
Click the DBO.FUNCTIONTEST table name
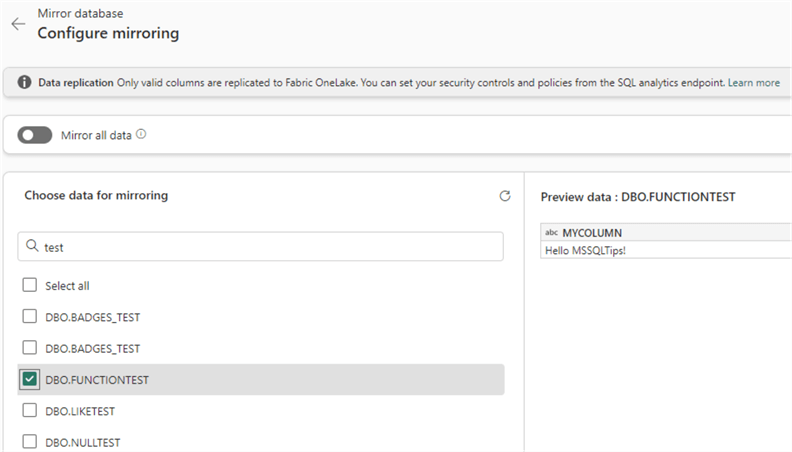(97, 380)
